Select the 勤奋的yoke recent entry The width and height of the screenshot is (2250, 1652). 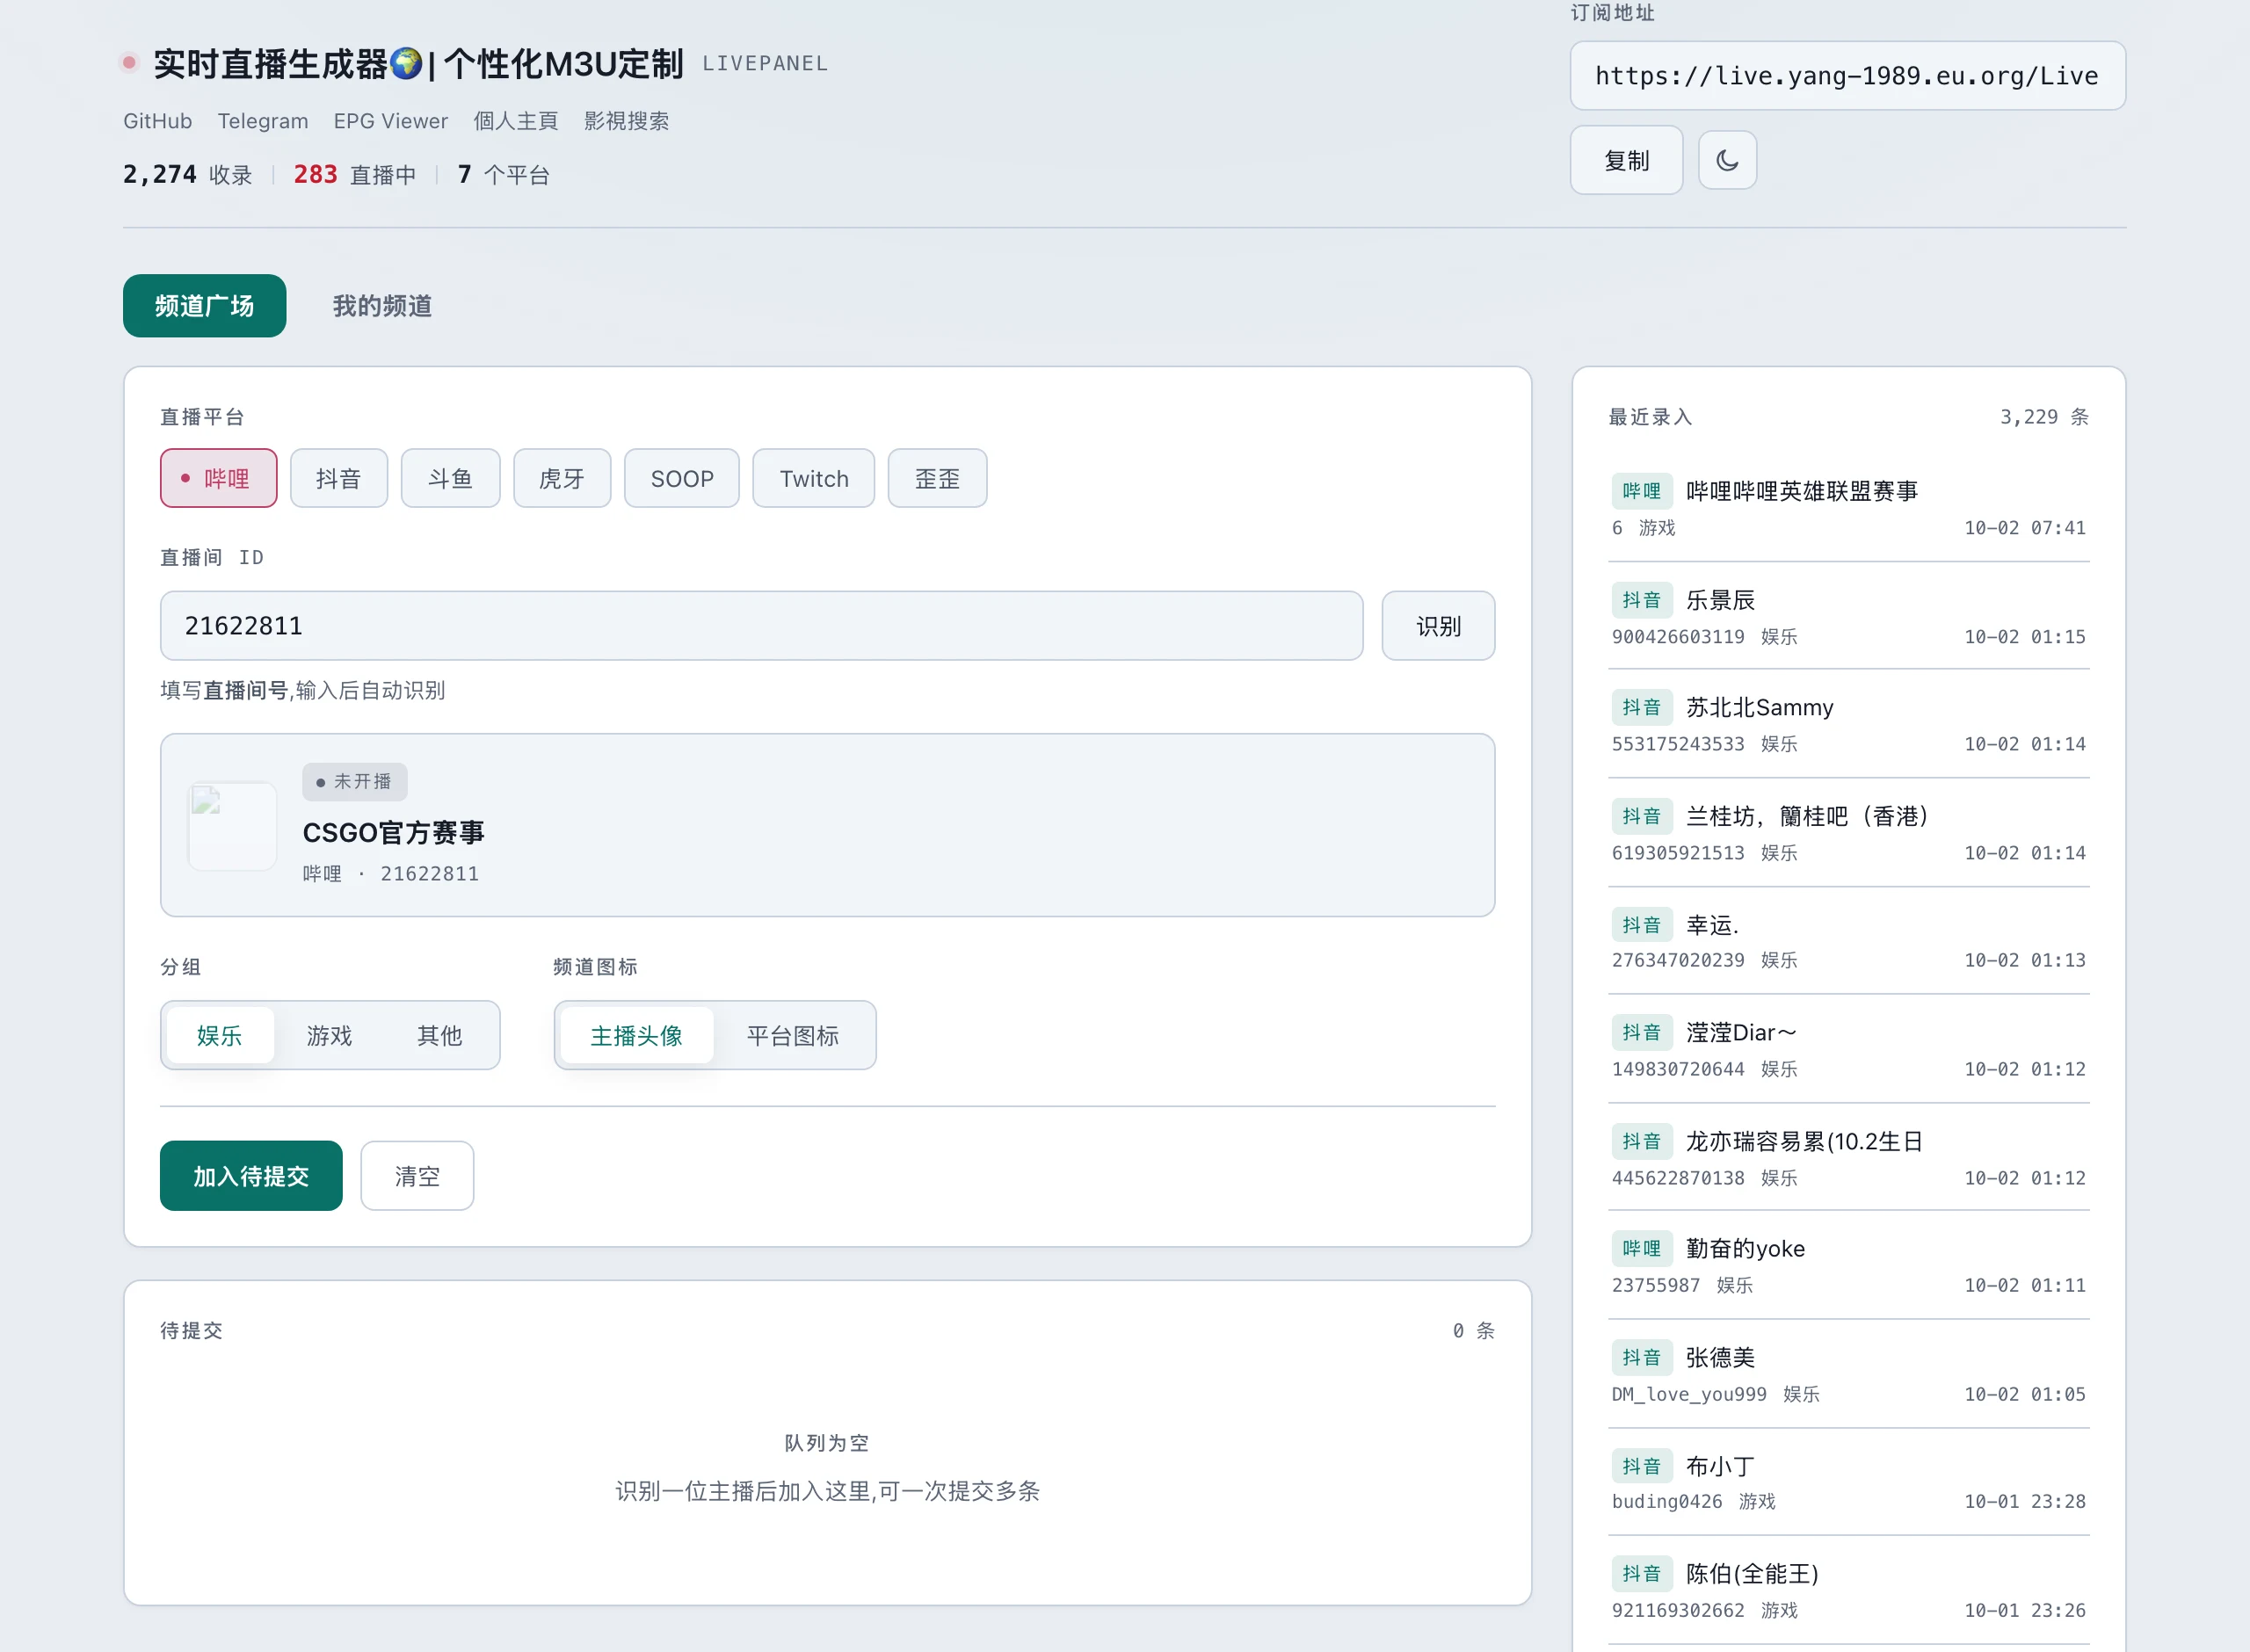(1848, 1267)
